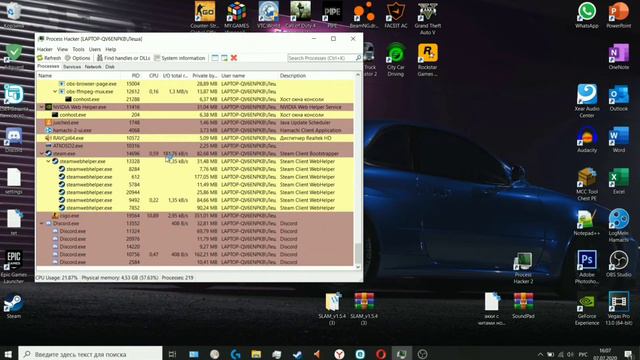Open Notepad++ desktop shortcut
The width and height of the screenshot is (640, 360).
coord(587,223)
